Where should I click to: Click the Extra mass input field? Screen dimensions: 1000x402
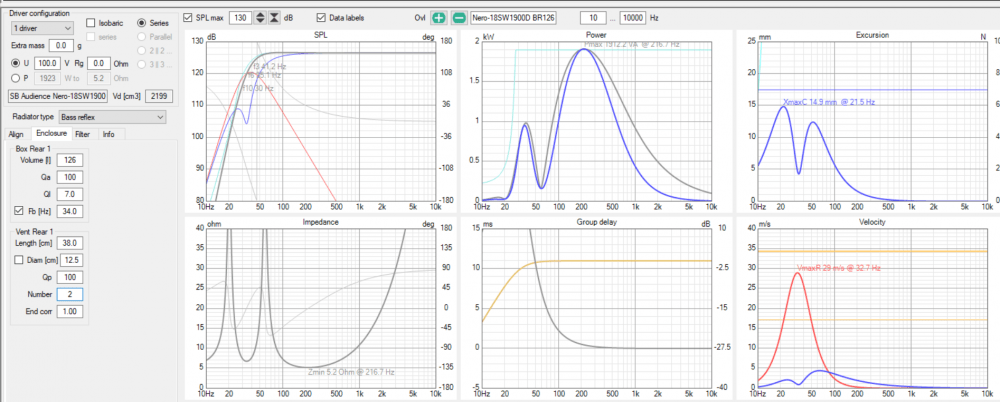pyautogui.click(x=62, y=45)
